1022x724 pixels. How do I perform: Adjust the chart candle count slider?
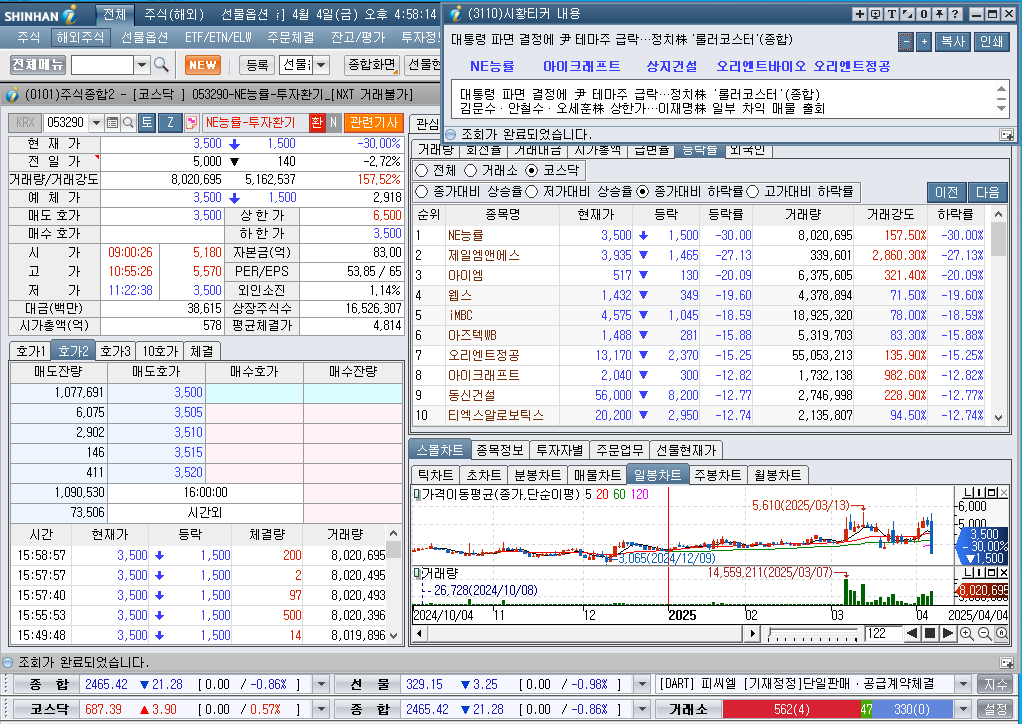click(x=813, y=633)
